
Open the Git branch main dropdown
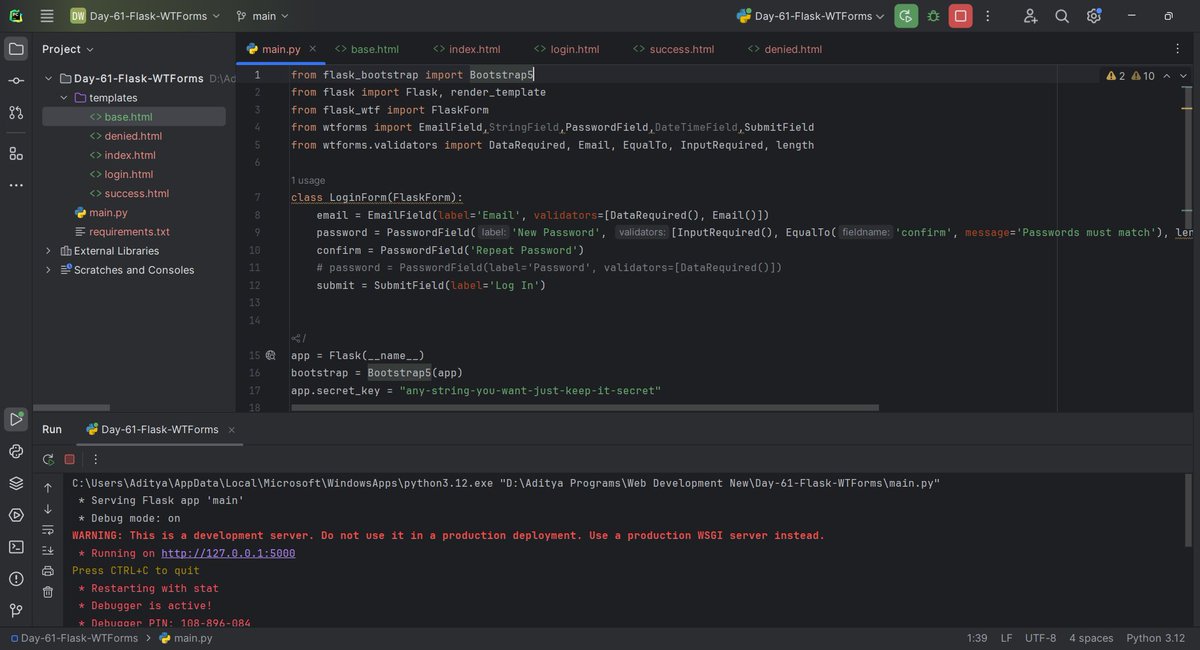[262, 16]
